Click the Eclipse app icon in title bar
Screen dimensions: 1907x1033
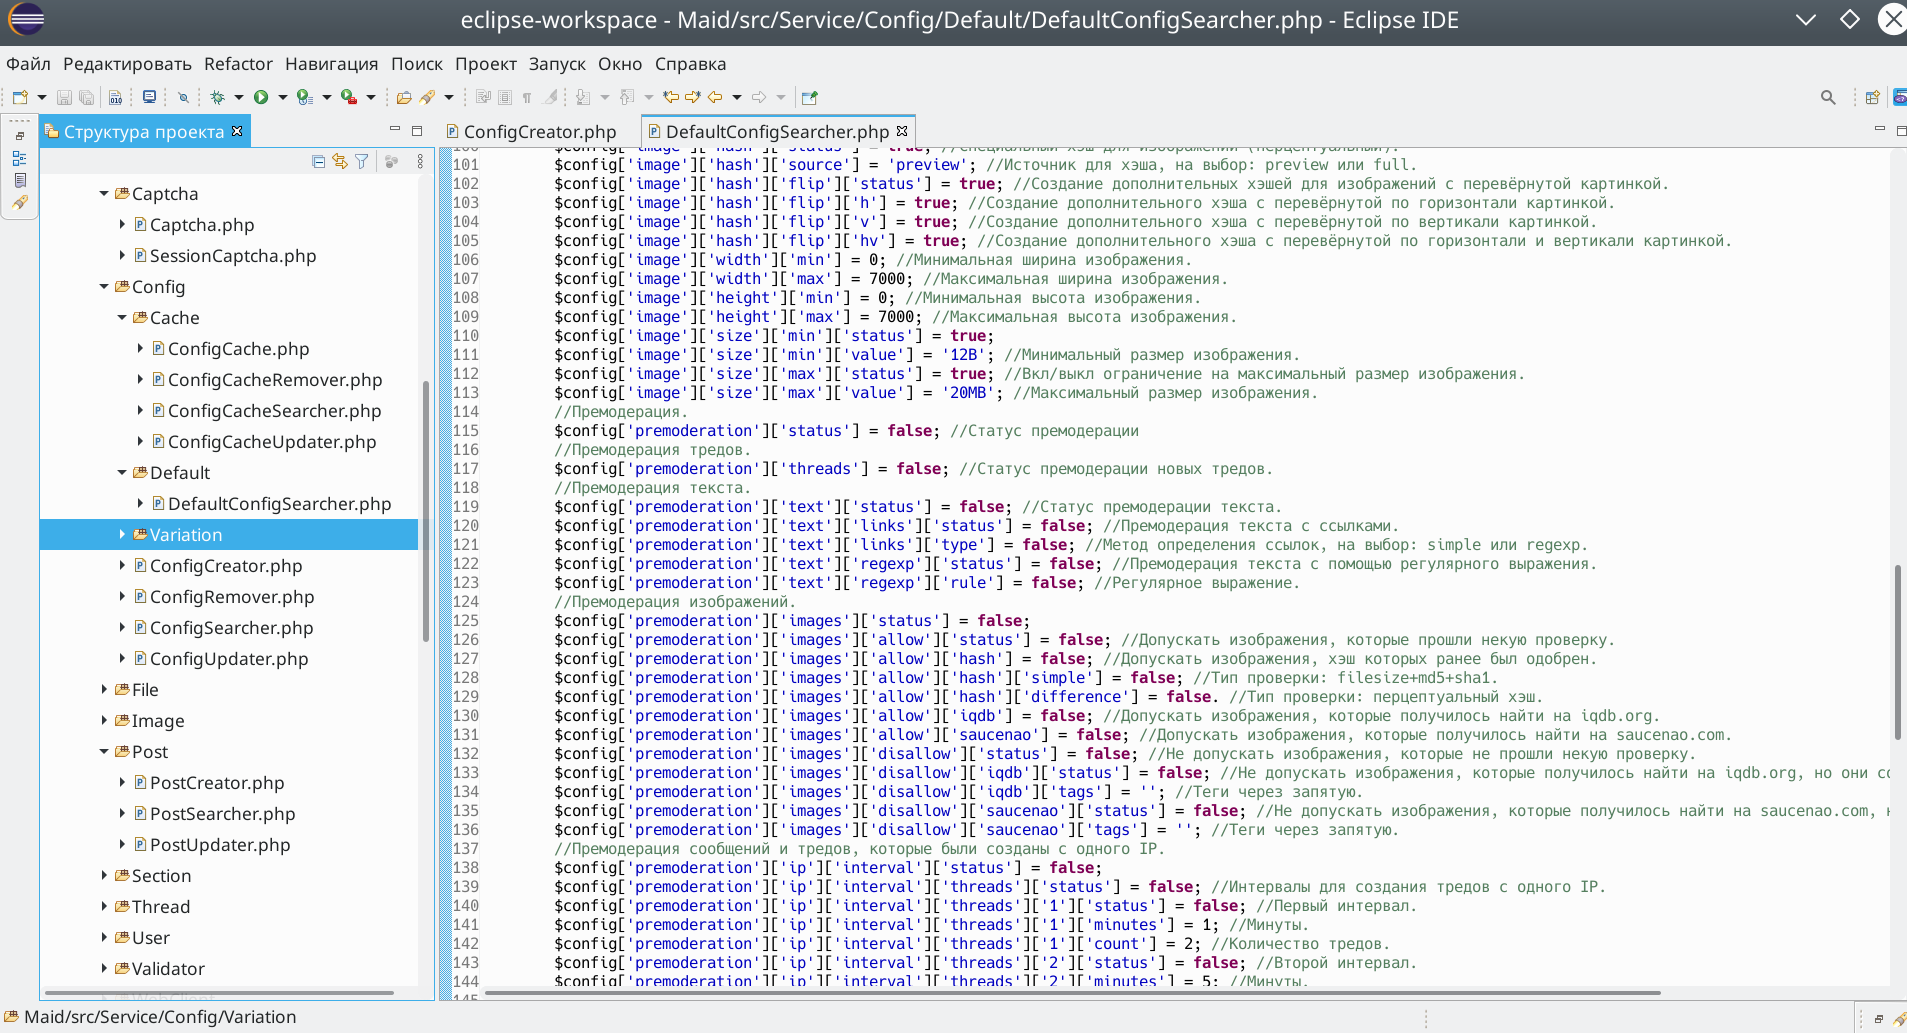[x=26, y=19]
